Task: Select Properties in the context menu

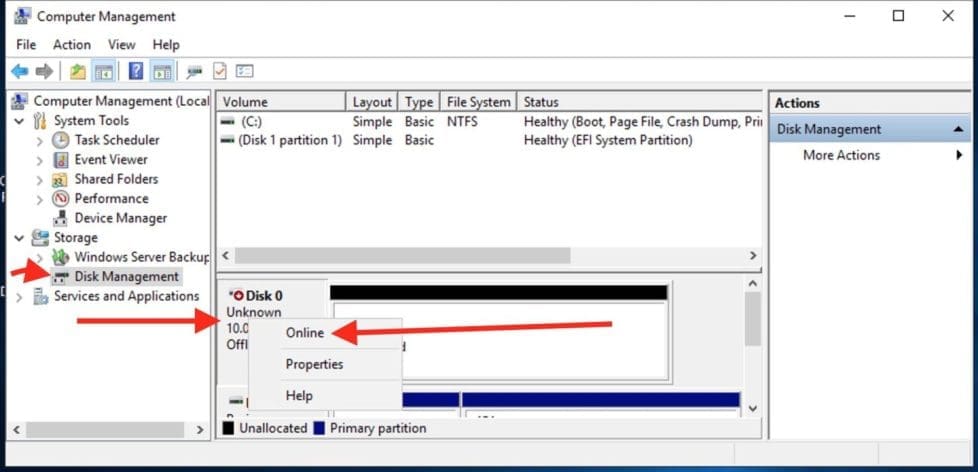Action: pos(314,365)
